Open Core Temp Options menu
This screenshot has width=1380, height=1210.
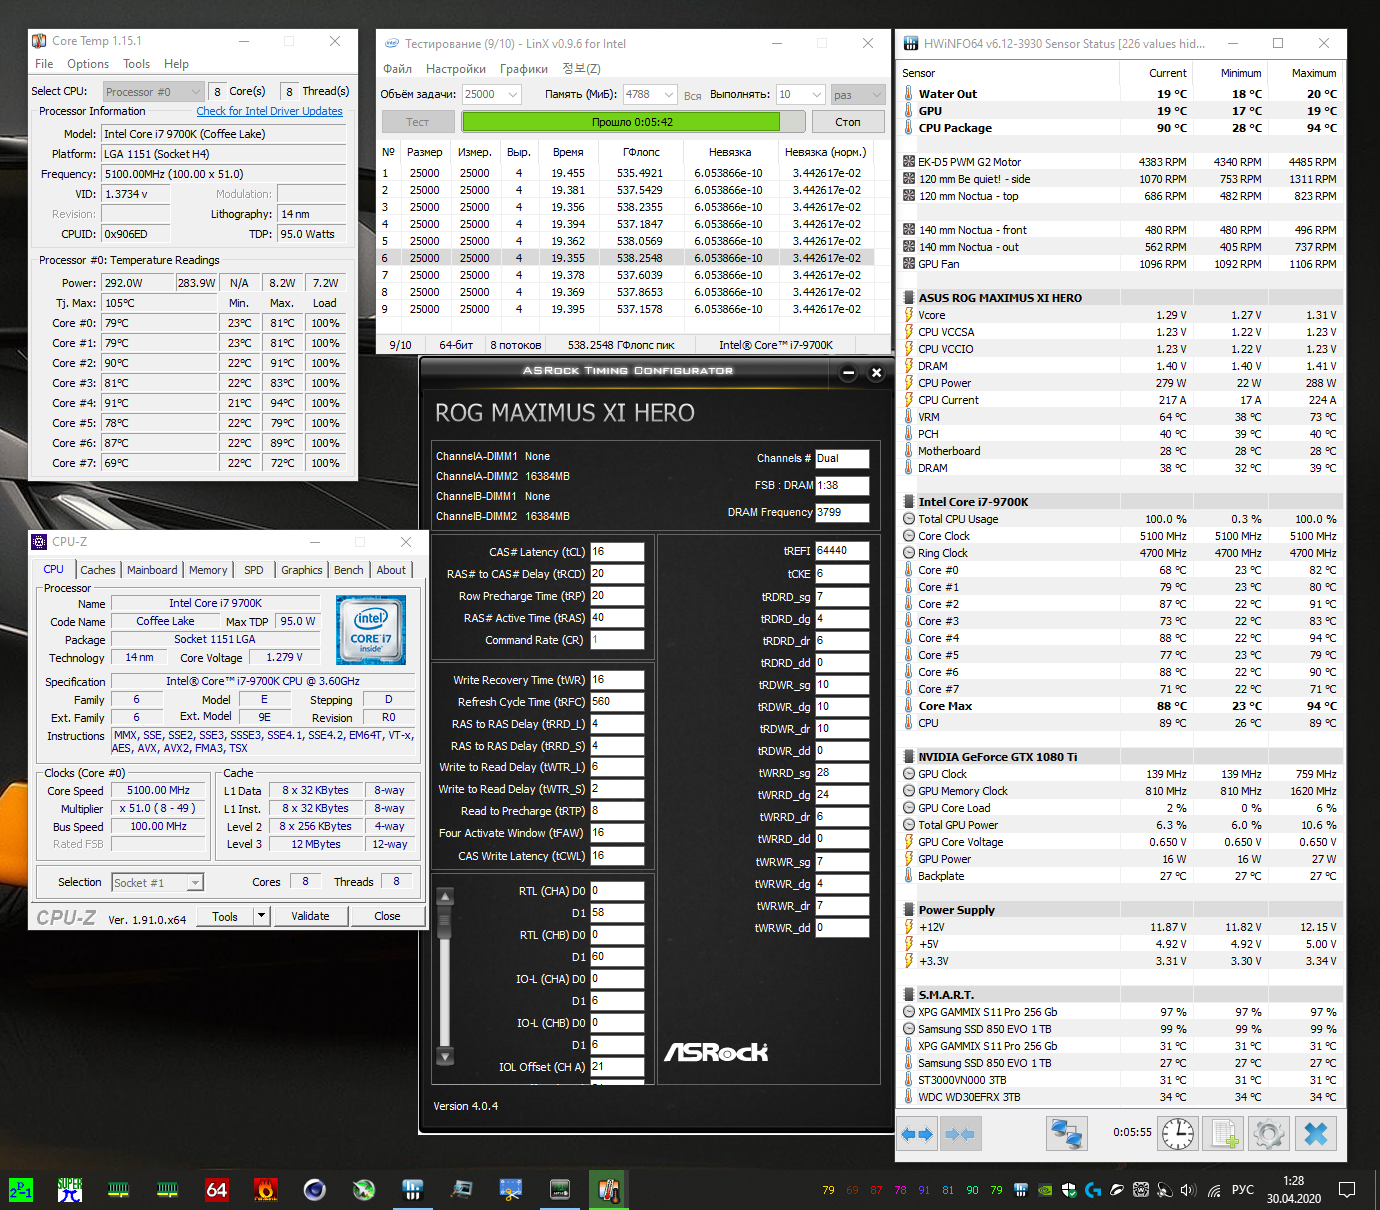tap(88, 64)
